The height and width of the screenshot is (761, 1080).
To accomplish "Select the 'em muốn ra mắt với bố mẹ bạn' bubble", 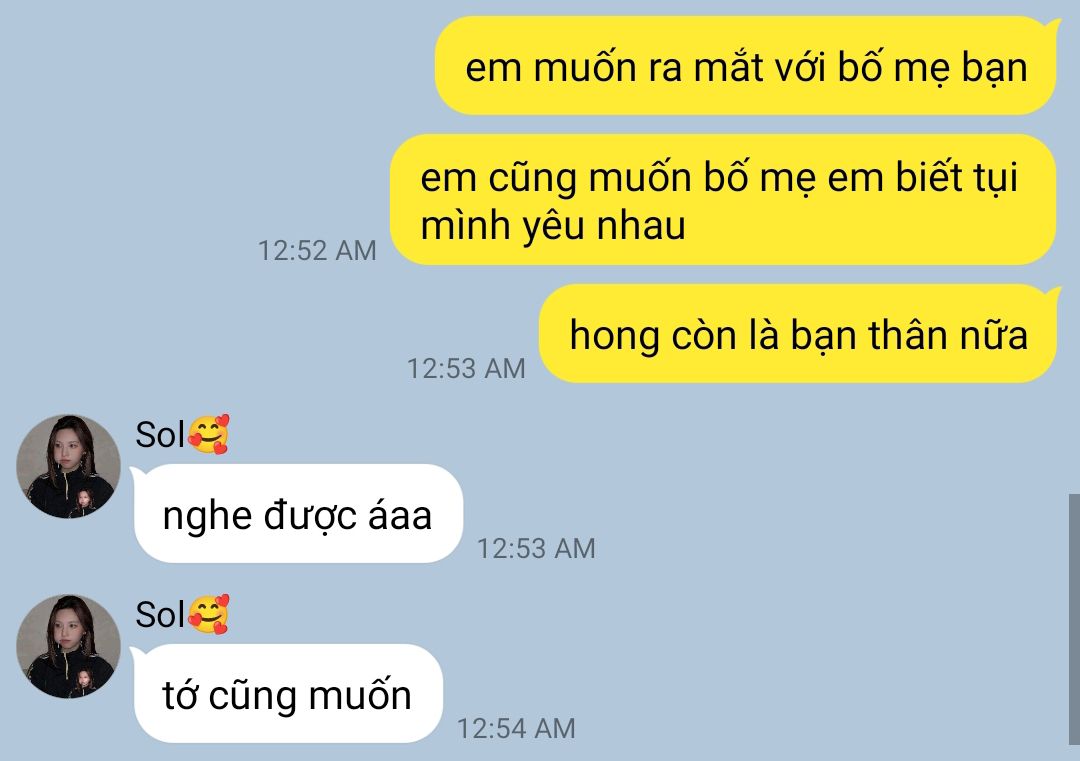I will (745, 66).
